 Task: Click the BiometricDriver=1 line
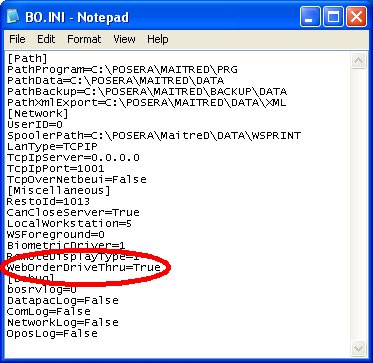coord(66,246)
